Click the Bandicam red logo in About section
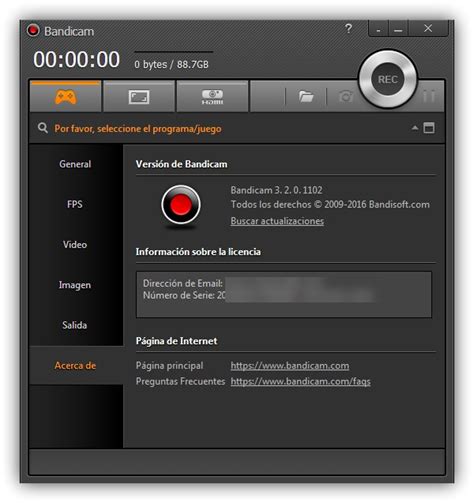The height and width of the screenshot is (503, 474). click(x=181, y=205)
